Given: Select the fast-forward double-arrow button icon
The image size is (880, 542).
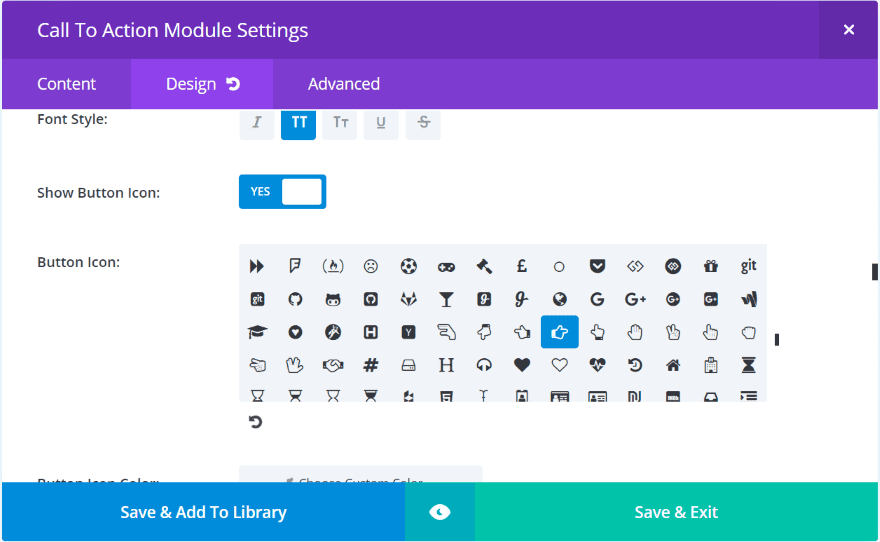Looking at the screenshot, I should (x=257, y=266).
